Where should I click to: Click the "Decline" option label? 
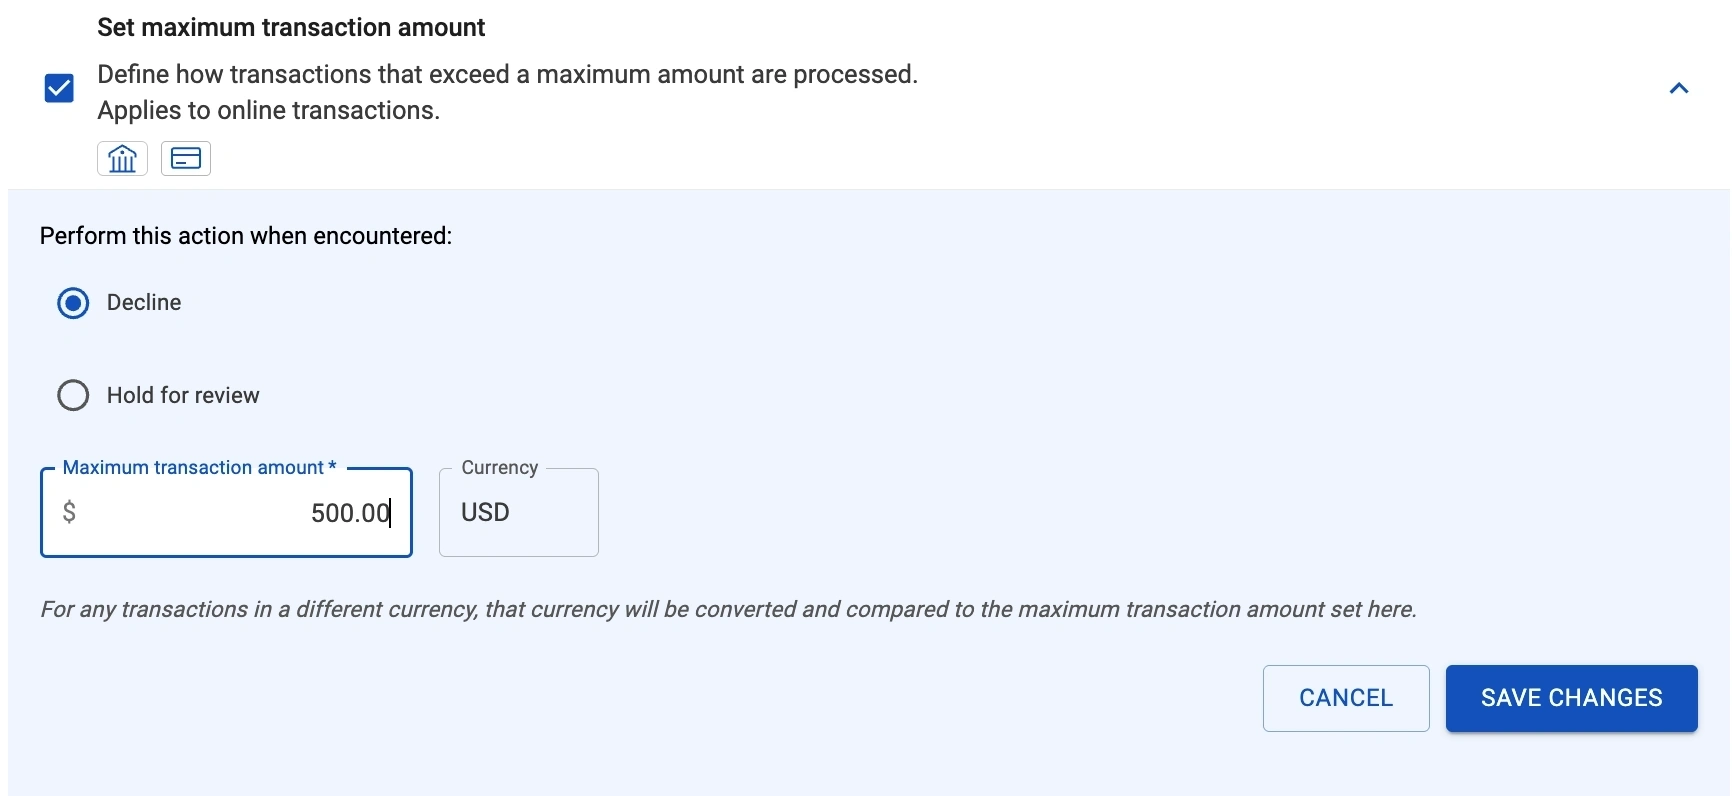[x=144, y=303]
